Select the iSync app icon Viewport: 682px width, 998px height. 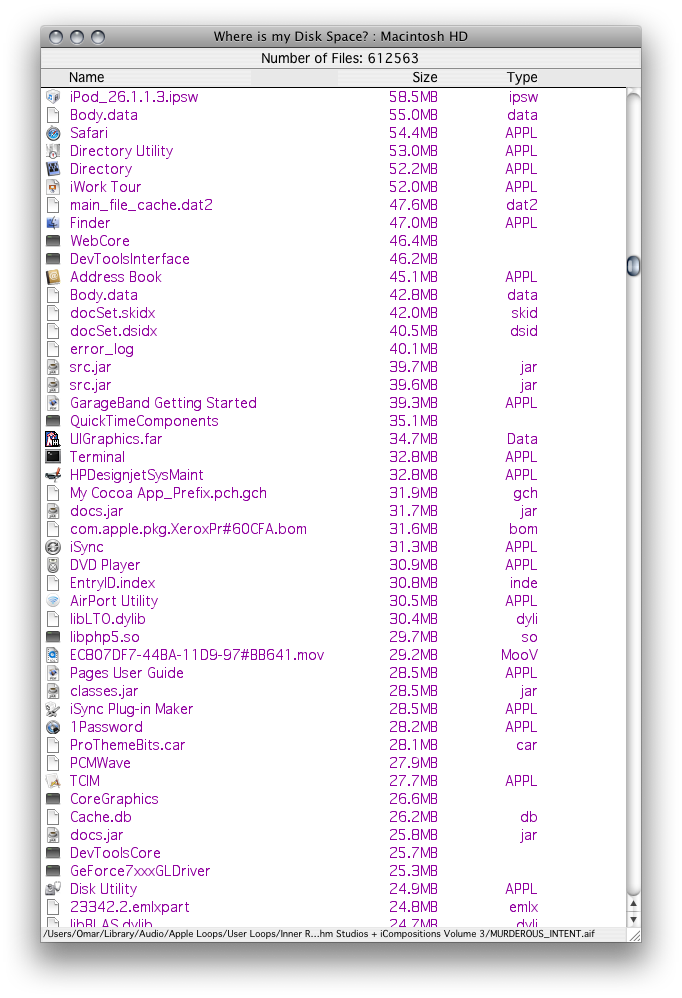(x=53, y=547)
